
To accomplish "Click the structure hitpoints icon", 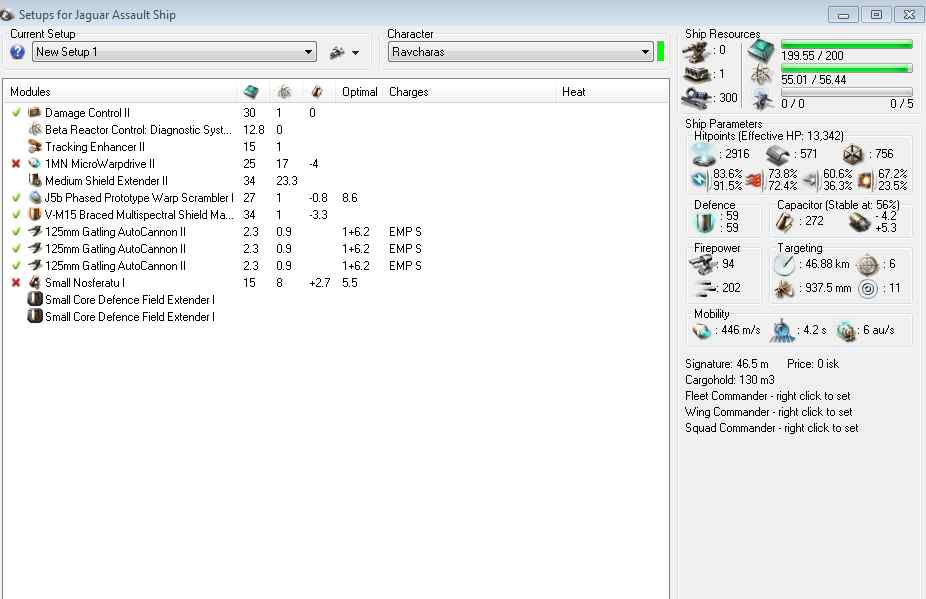I will coord(853,155).
